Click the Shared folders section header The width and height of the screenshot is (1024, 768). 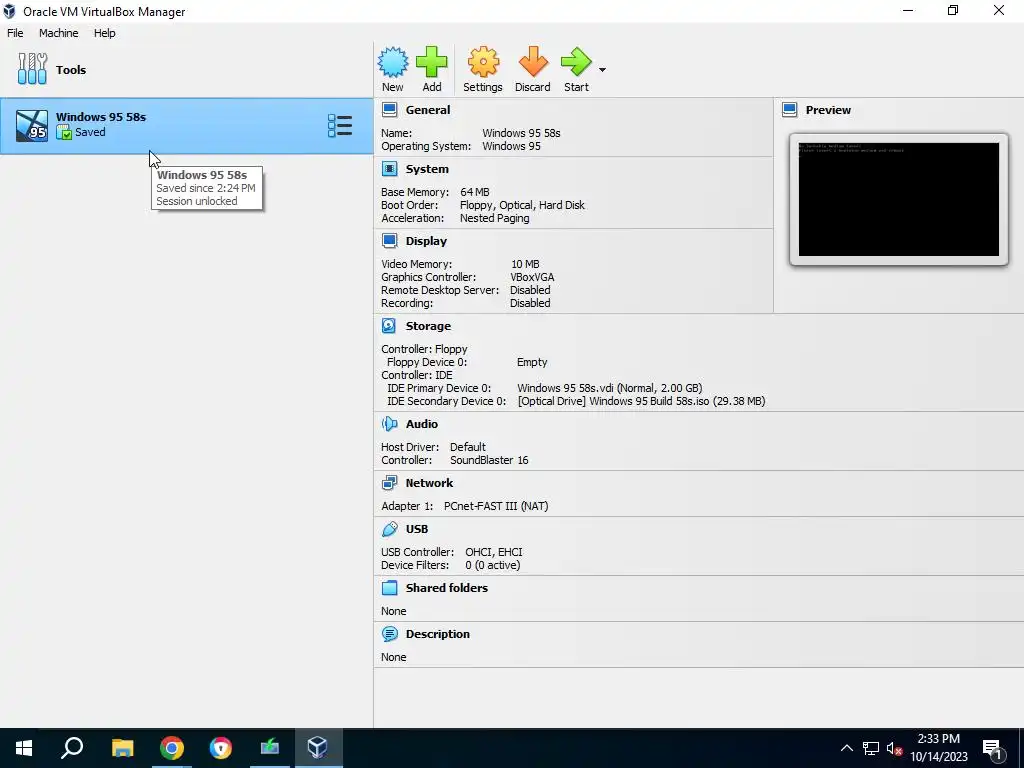pos(447,588)
